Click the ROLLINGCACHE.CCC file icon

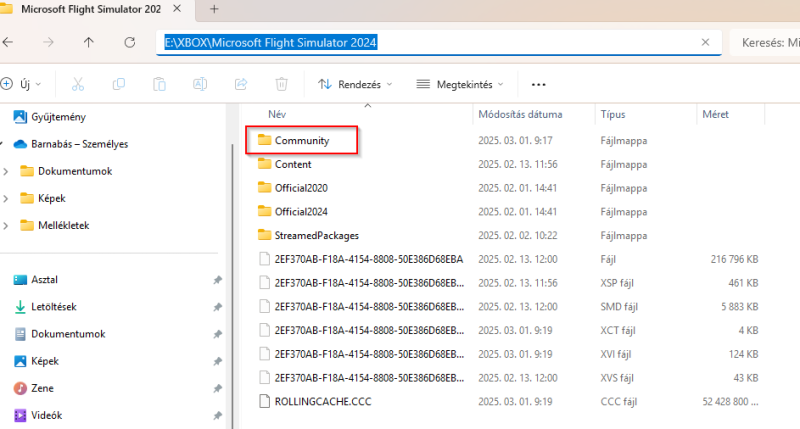pos(264,401)
